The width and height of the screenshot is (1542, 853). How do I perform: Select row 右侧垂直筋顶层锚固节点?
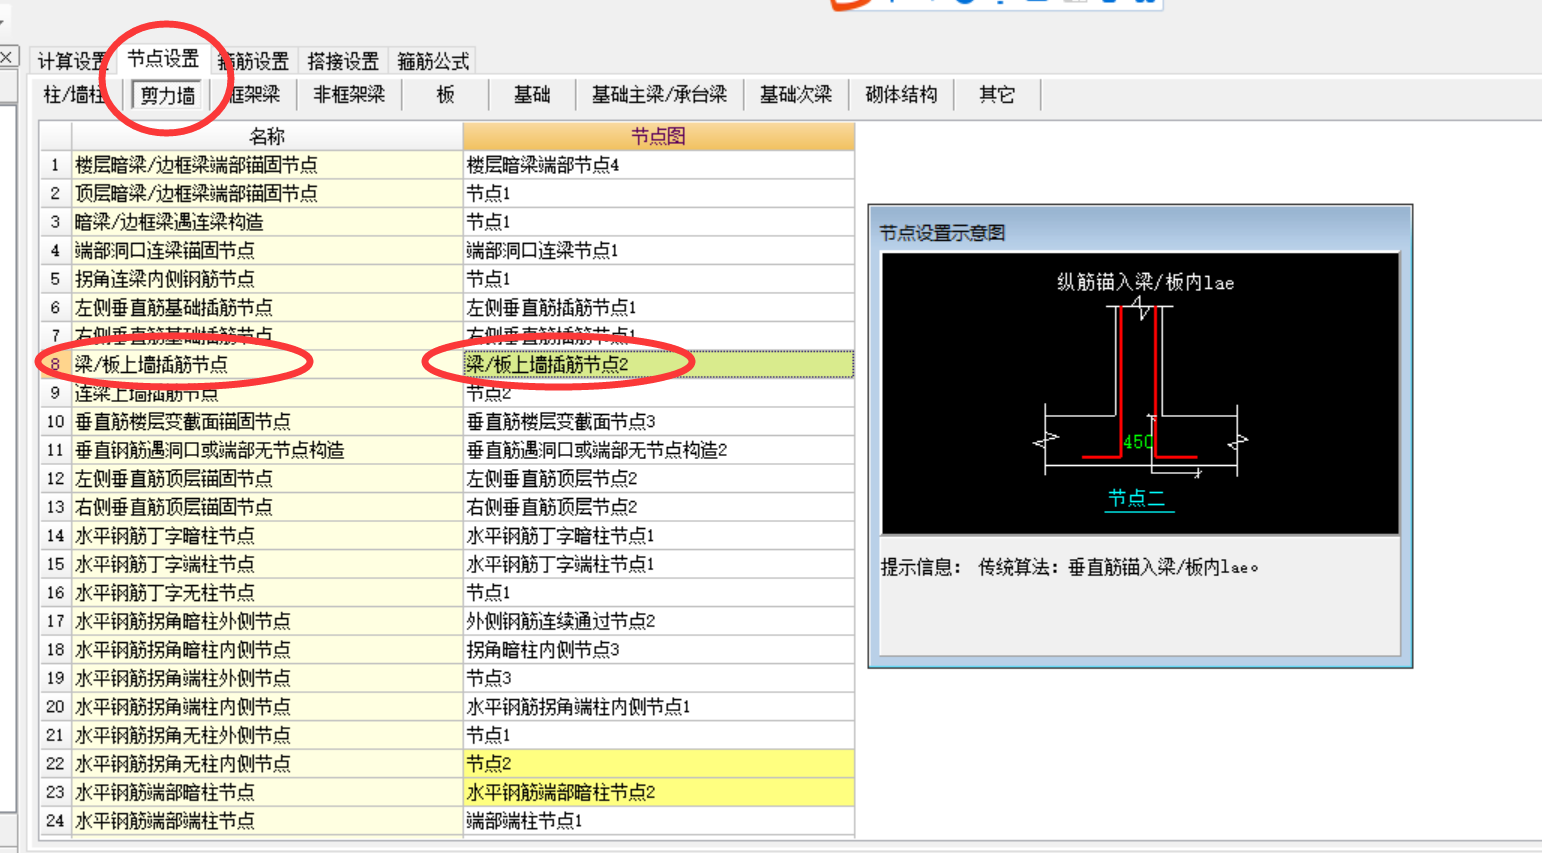[267, 507]
